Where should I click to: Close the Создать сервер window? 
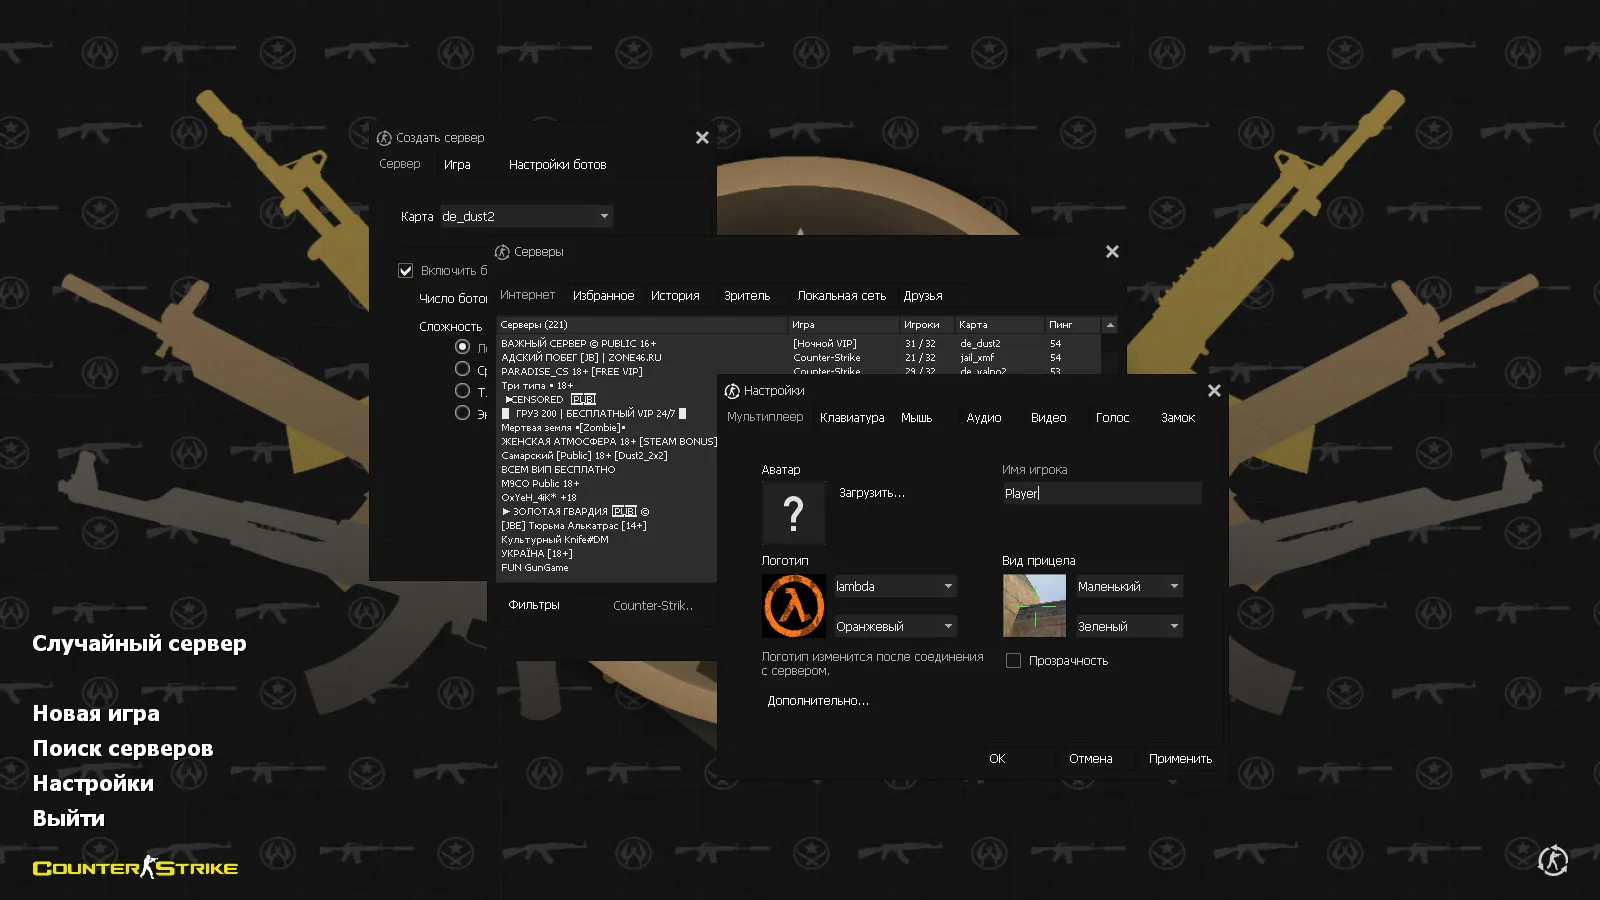pyautogui.click(x=702, y=138)
